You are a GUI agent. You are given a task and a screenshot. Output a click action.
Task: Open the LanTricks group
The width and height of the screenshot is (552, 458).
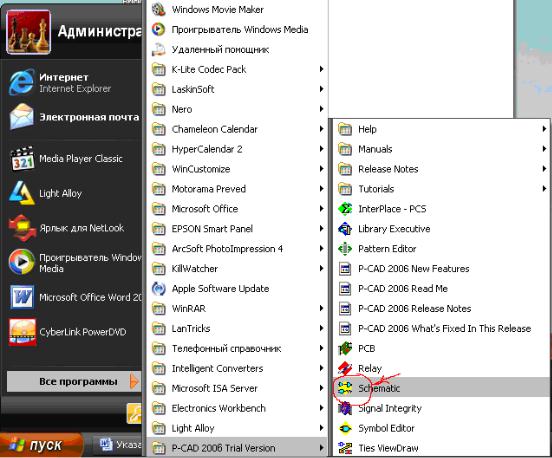pos(238,328)
